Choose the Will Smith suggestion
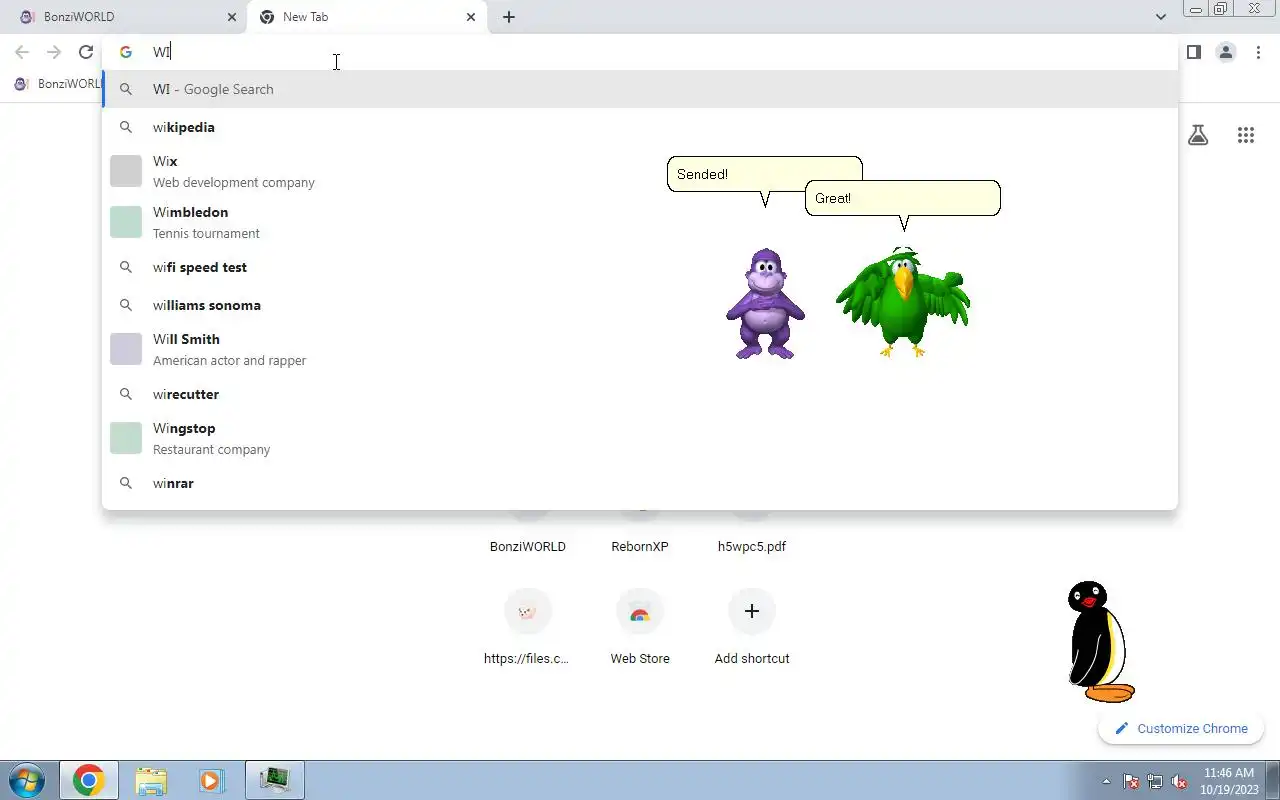 [x=640, y=349]
